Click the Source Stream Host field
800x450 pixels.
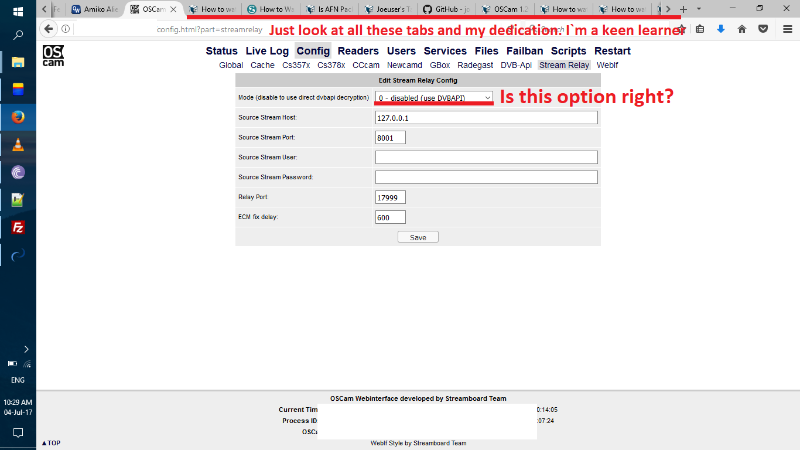(486, 117)
